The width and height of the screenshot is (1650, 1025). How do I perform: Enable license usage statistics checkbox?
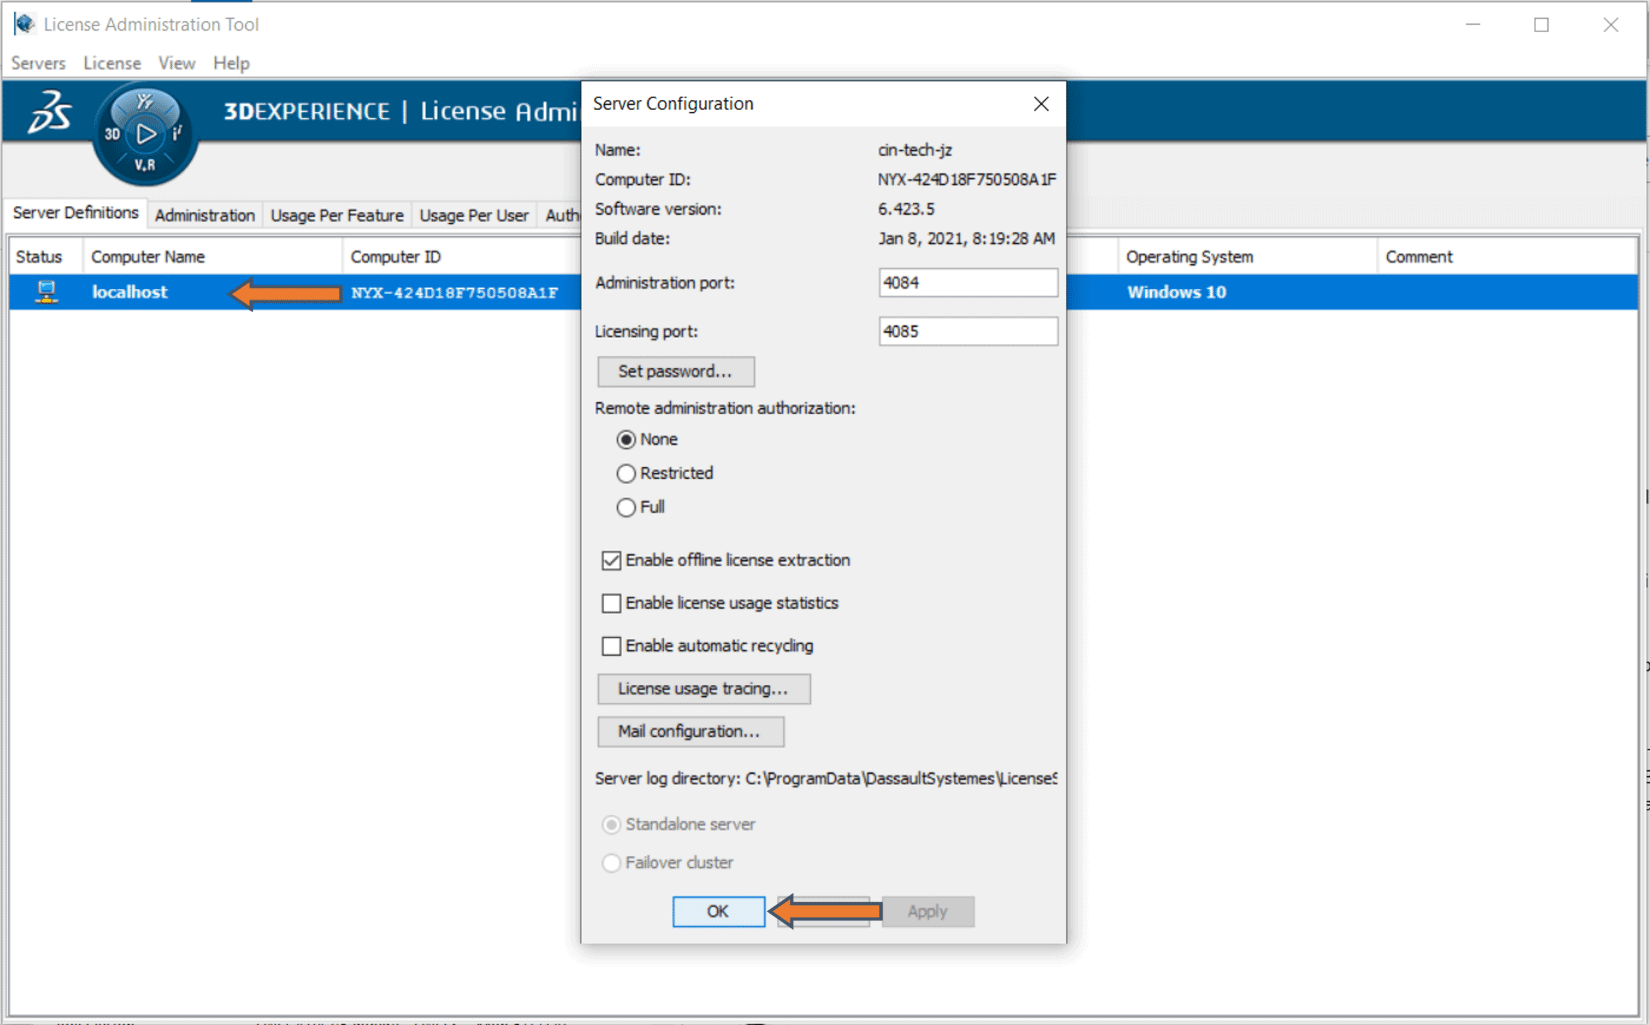point(611,604)
